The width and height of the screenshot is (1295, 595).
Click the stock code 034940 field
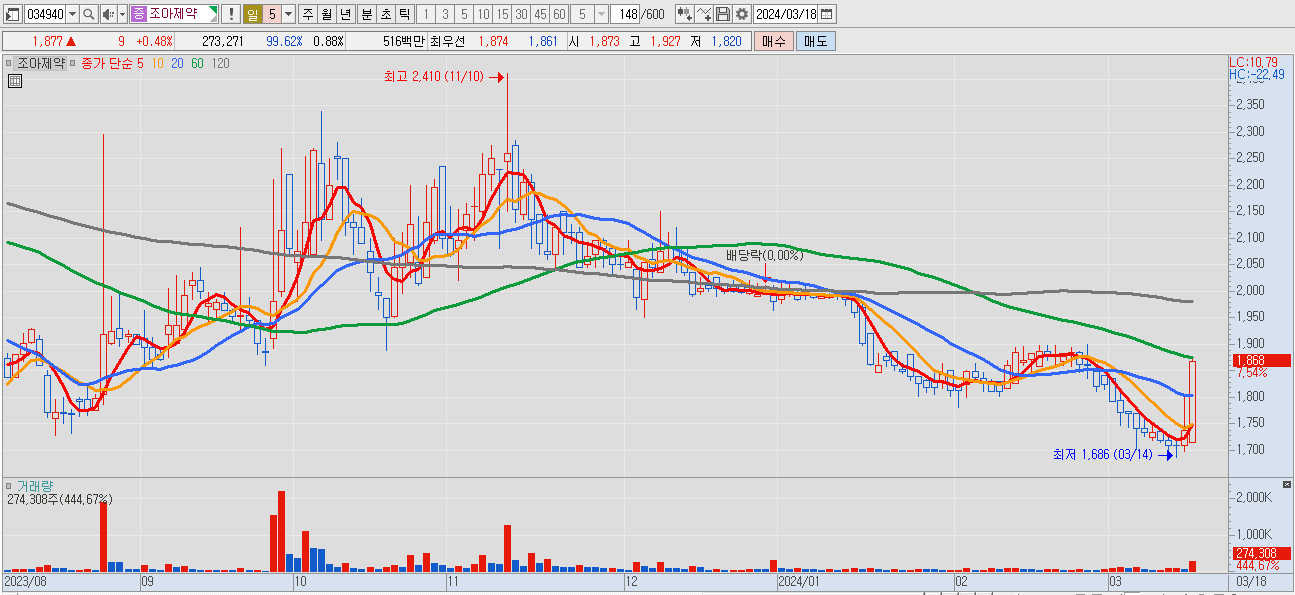[44, 14]
